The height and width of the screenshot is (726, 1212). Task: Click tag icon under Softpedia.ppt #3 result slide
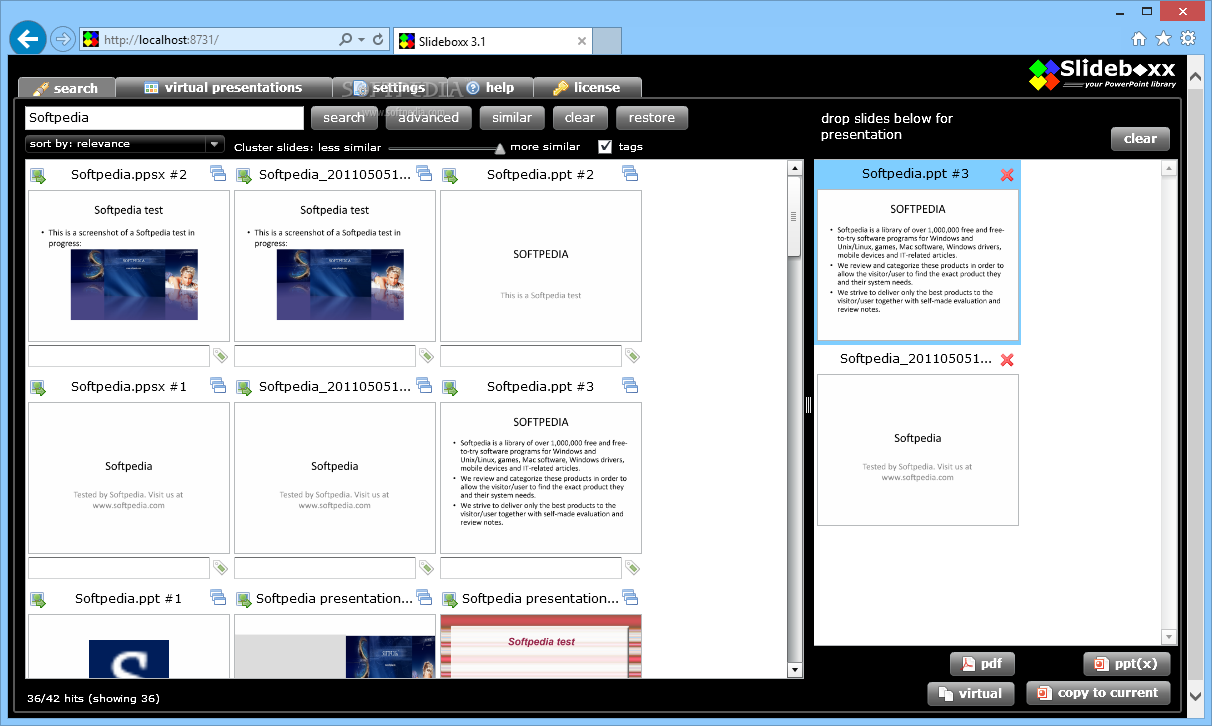[x=632, y=568]
